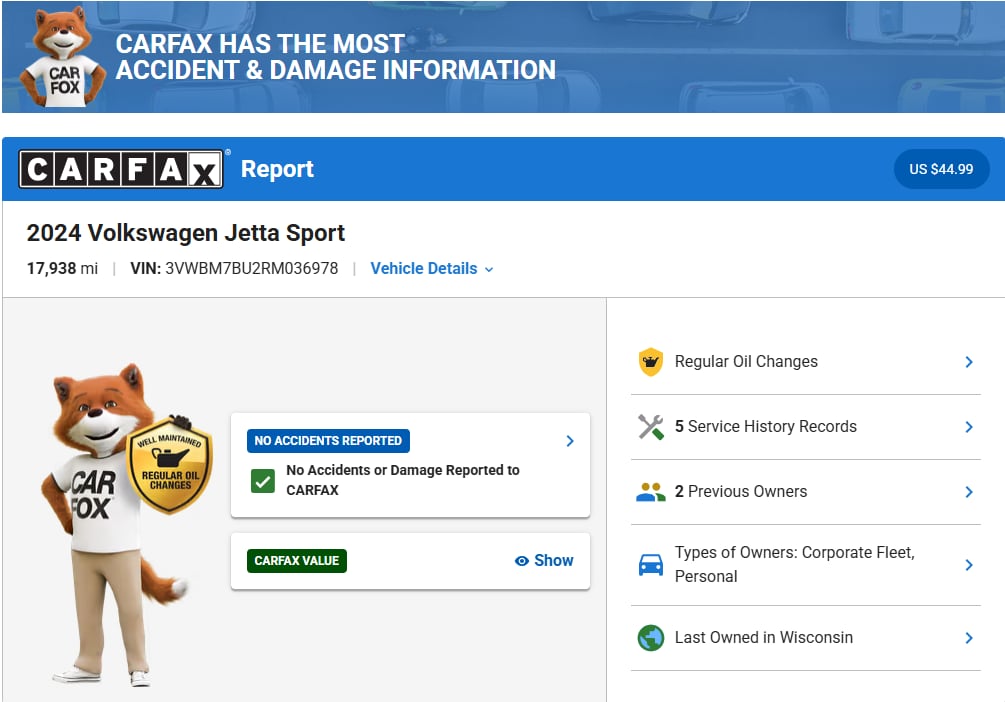The image size is (1005, 702).
Task: Click the green no-accidents checkmark box
Action: (263, 481)
